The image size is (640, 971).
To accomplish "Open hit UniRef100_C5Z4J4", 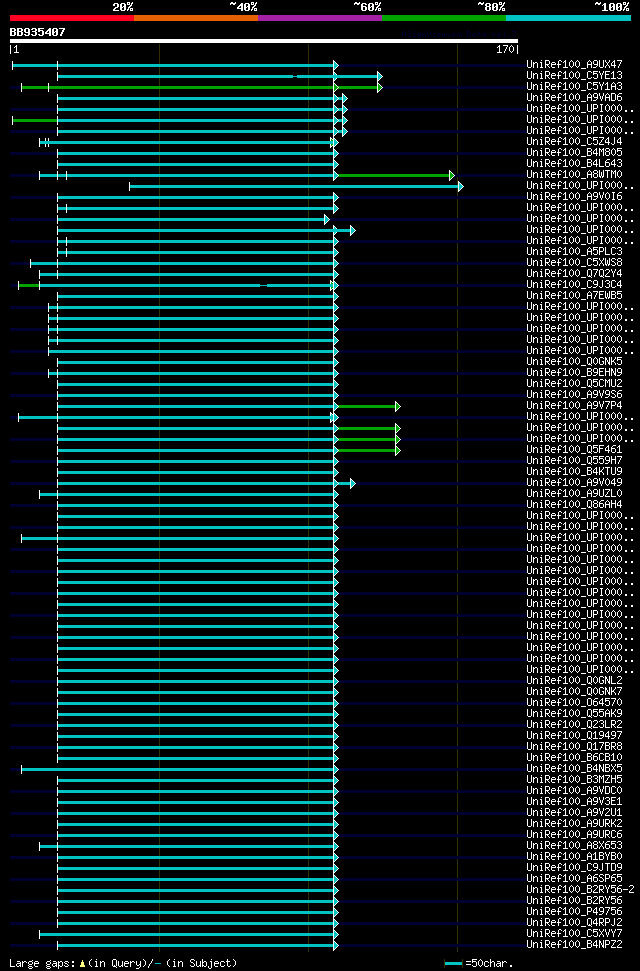I will click(x=574, y=141).
